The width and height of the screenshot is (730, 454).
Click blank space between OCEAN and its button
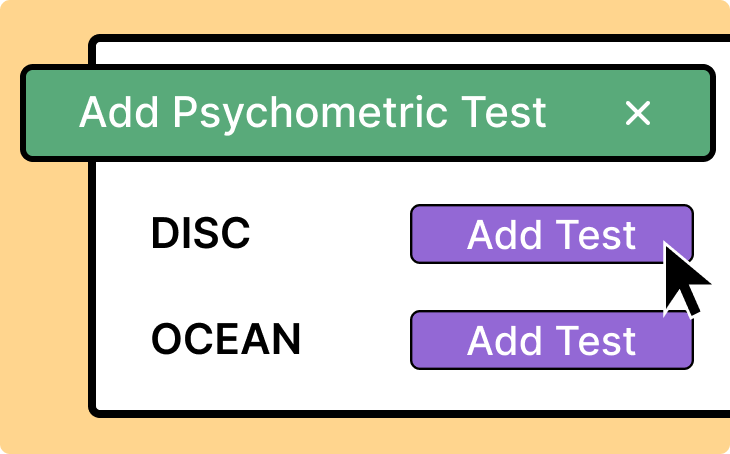point(355,340)
